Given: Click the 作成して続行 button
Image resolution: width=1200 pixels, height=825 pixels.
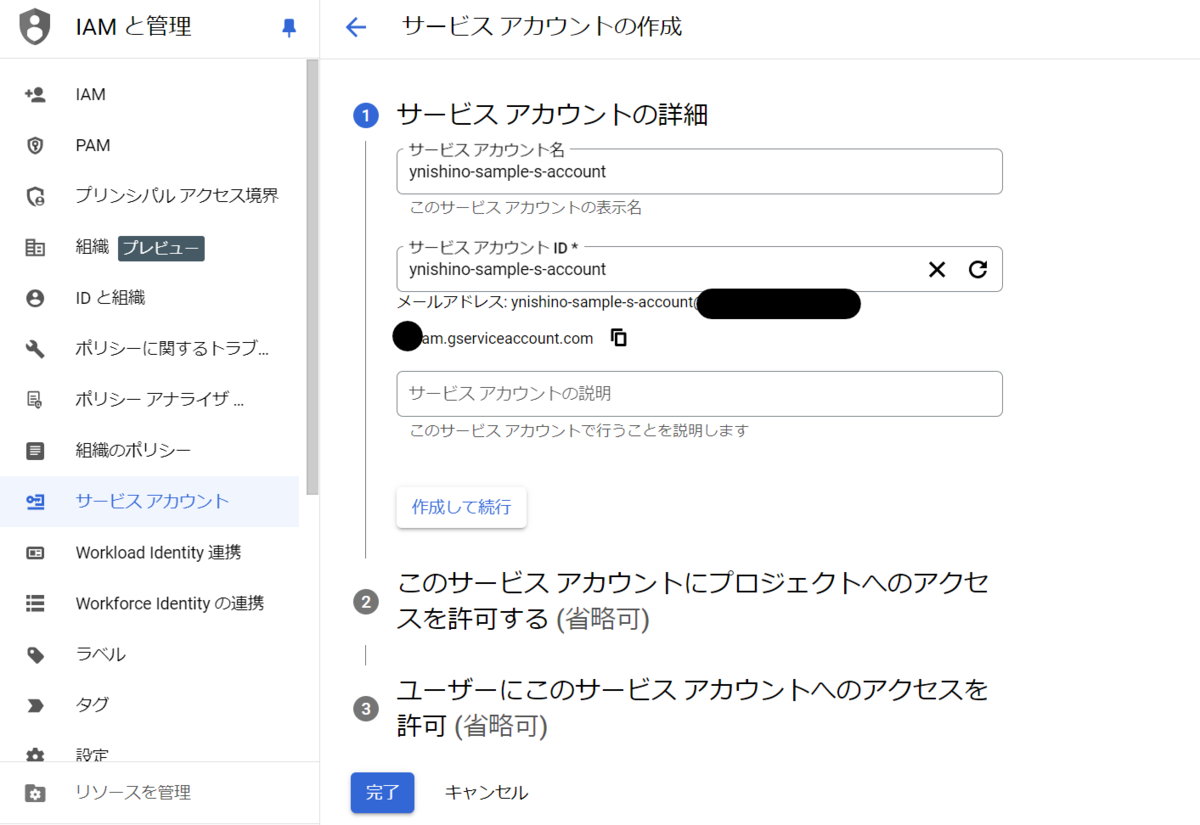Looking at the screenshot, I should 462,507.
